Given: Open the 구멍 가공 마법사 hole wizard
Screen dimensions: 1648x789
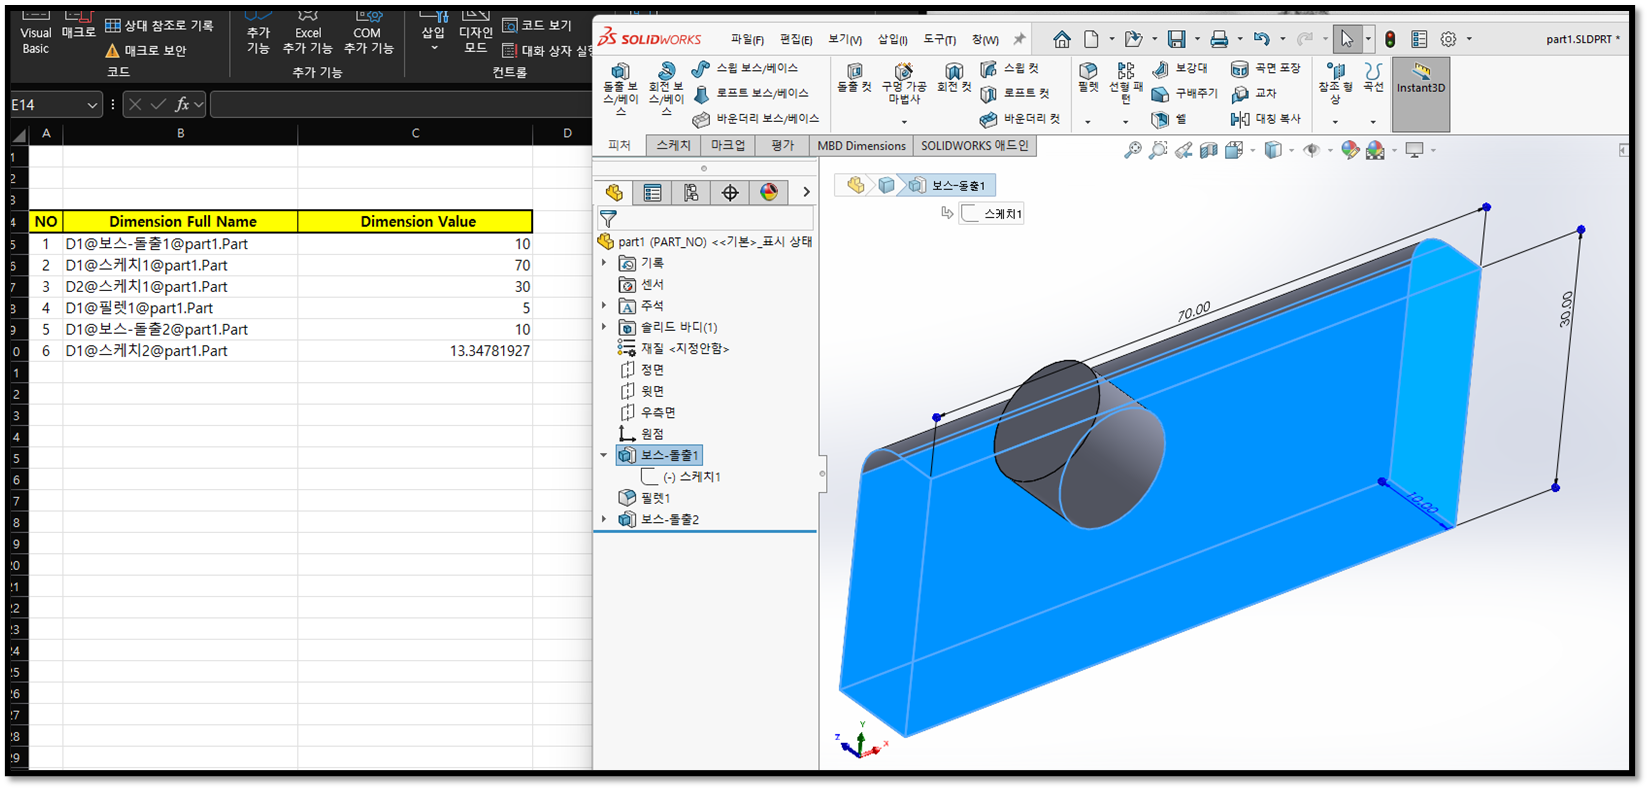Looking at the screenshot, I should click(x=903, y=84).
